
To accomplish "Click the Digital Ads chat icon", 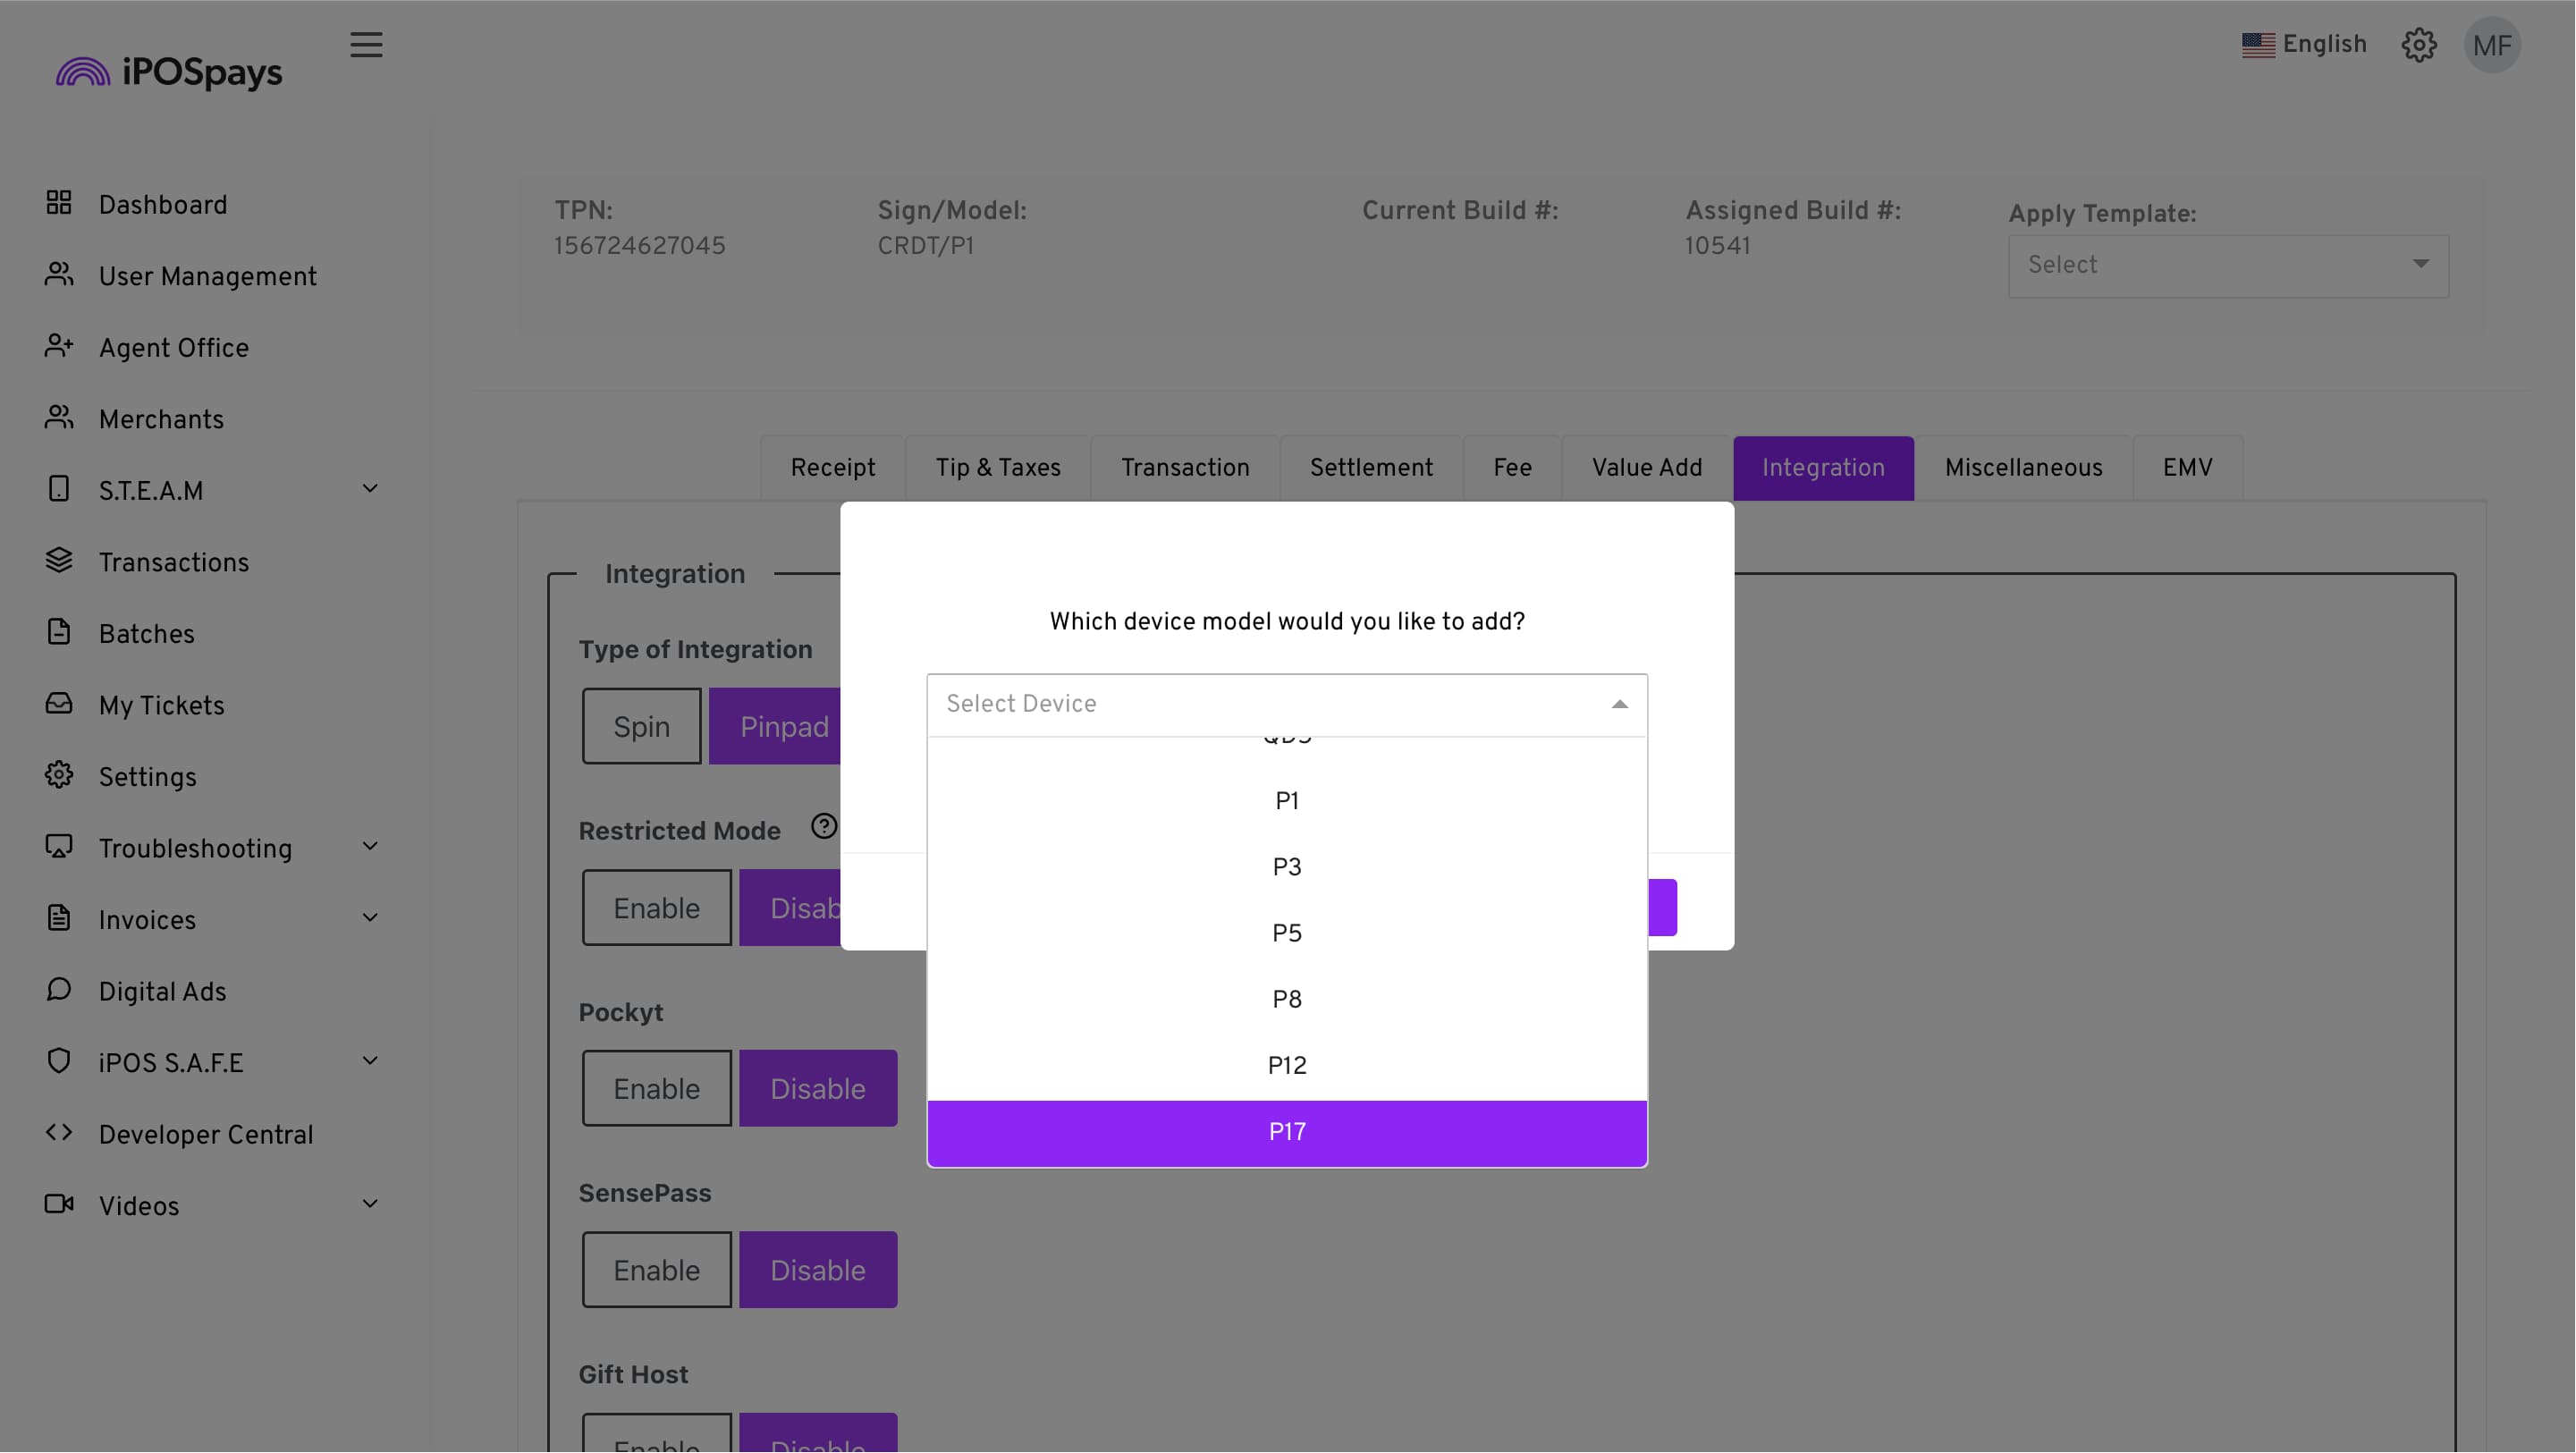I will [59, 990].
